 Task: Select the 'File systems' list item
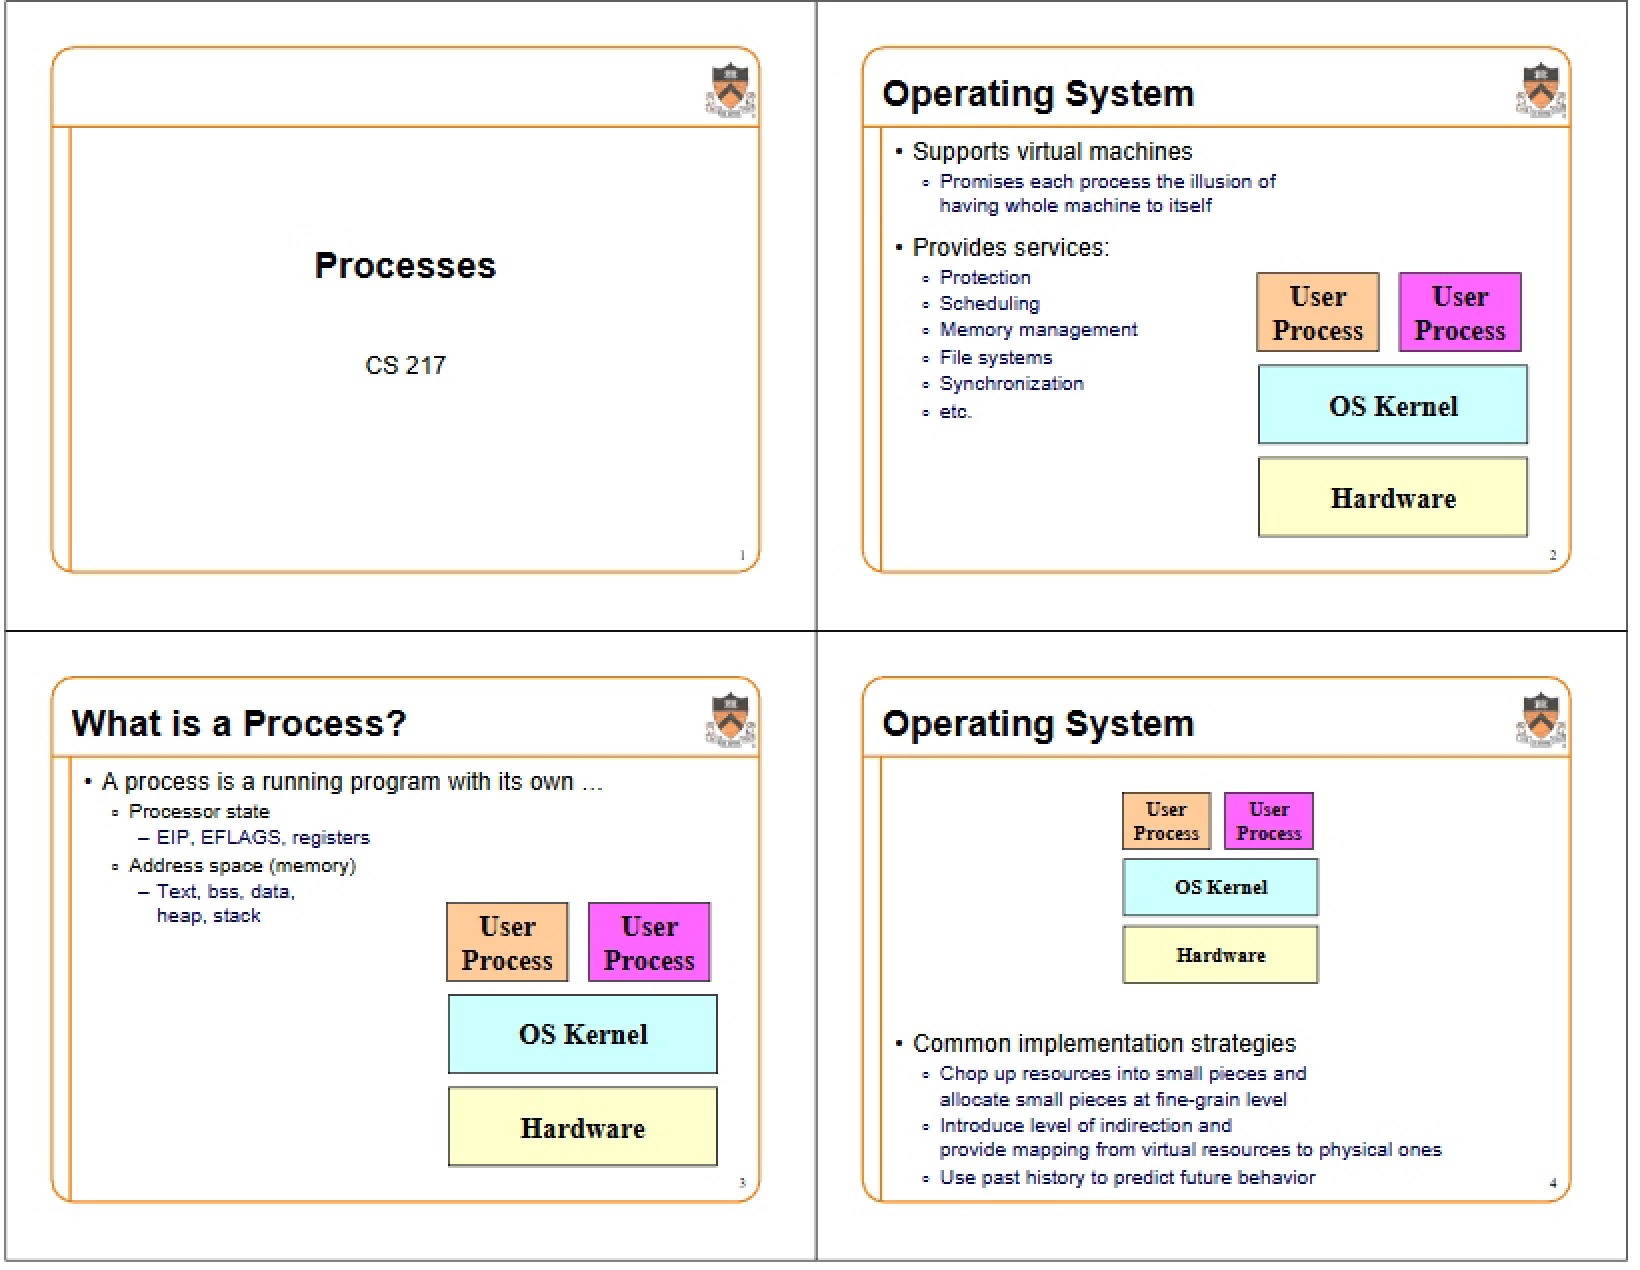(x=995, y=357)
